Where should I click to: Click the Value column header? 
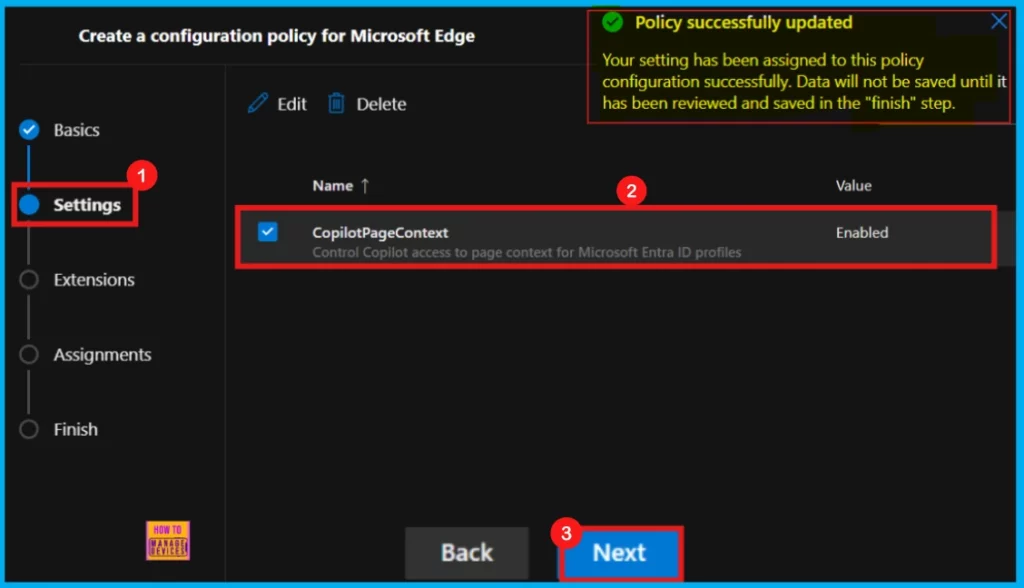pyautogui.click(x=854, y=186)
